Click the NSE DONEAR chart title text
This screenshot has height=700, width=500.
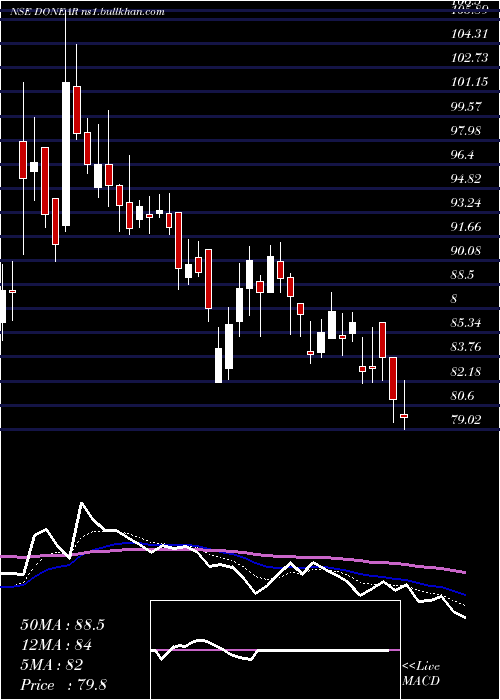[88, 12]
